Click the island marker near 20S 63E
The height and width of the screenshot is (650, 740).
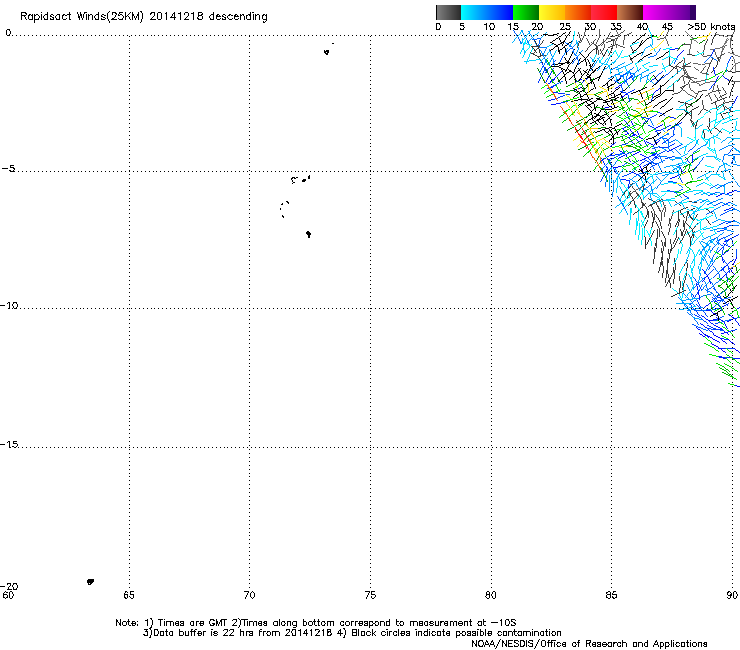click(x=90, y=582)
